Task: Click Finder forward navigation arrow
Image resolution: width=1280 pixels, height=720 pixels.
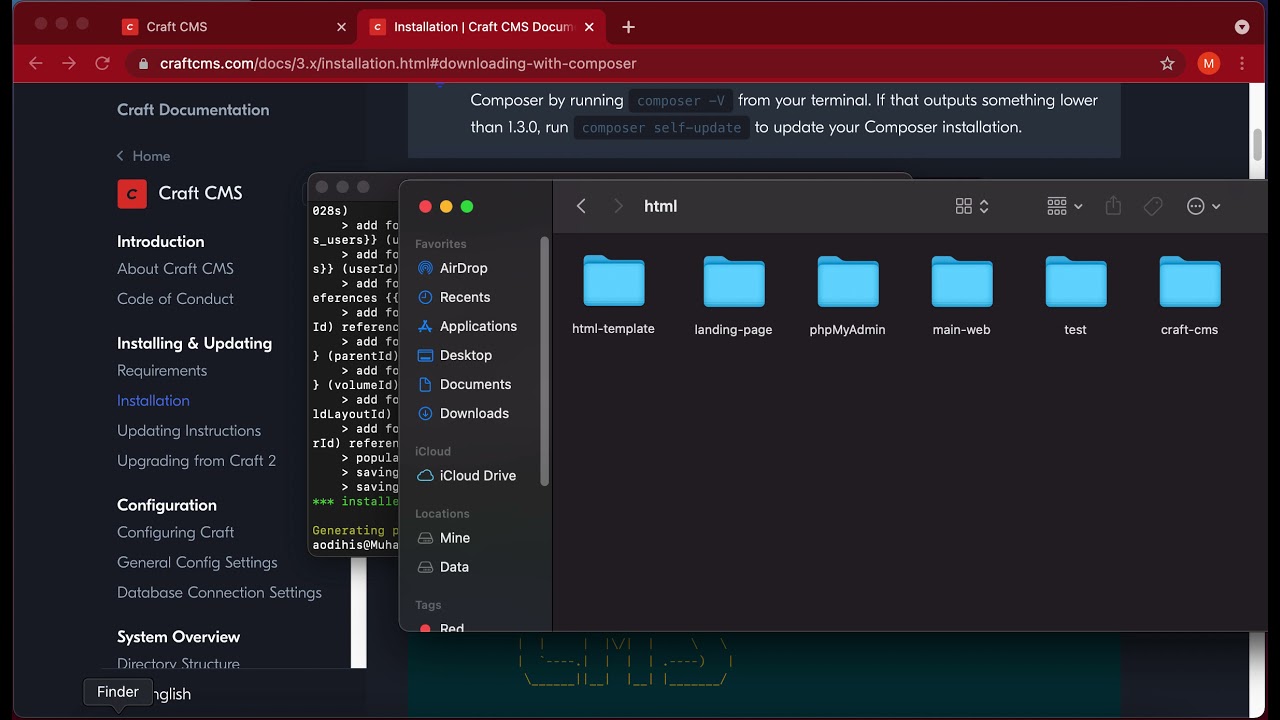Action: click(618, 206)
